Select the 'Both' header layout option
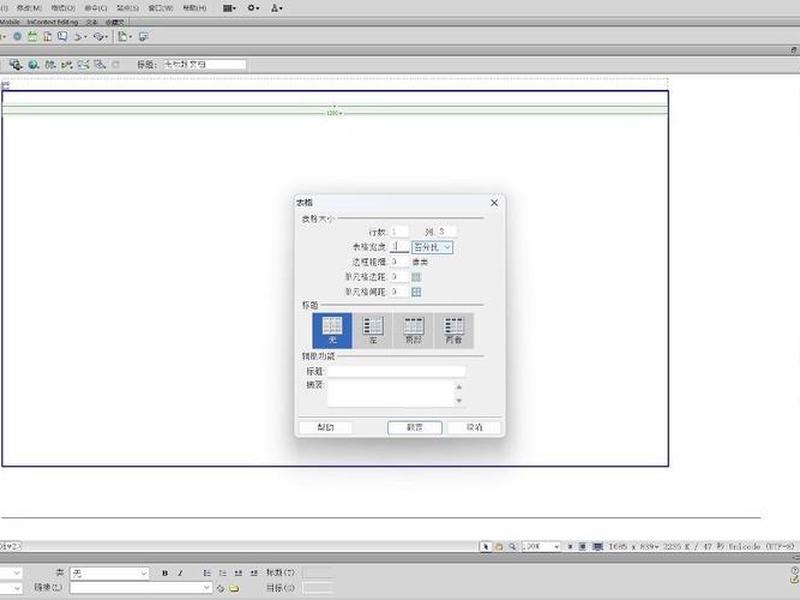The width and height of the screenshot is (800, 600). [x=454, y=331]
